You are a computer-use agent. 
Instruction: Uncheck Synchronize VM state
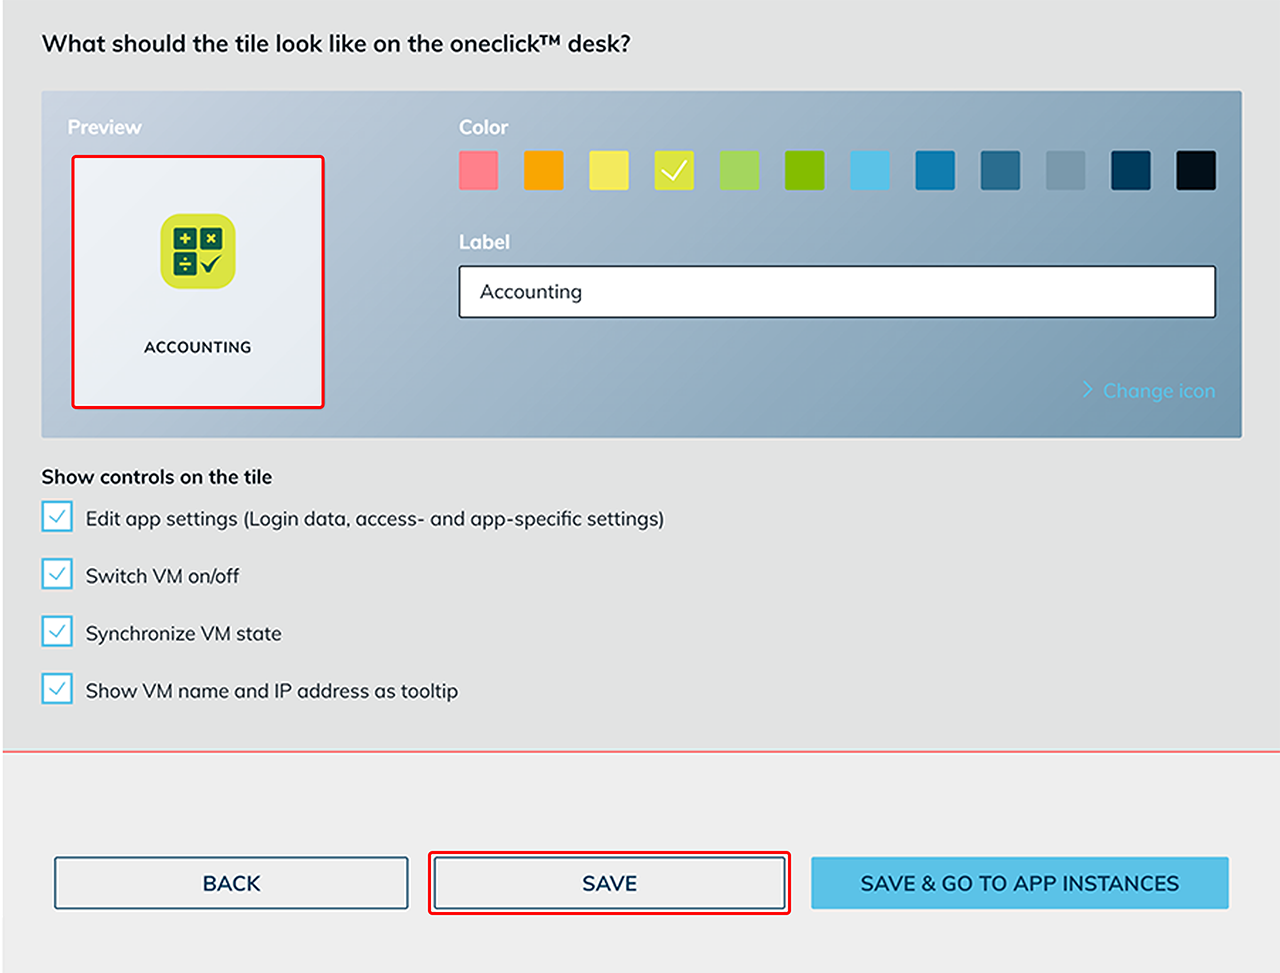pyautogui.click(x=57, y=632)
